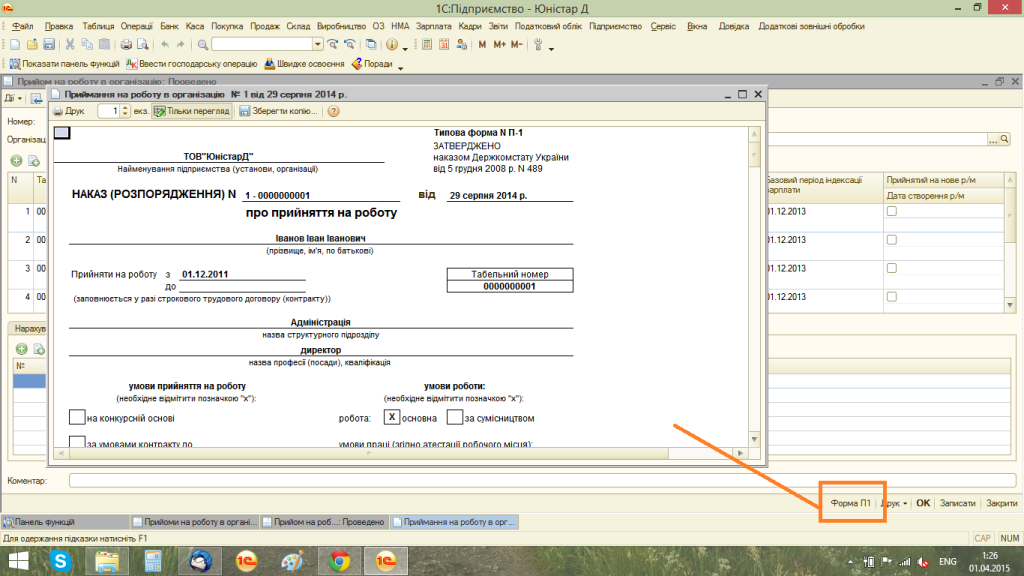This screenshot has height=576, width=1024.
Task: Adjust the copies count stepper
Action: (x=125, y=111)
